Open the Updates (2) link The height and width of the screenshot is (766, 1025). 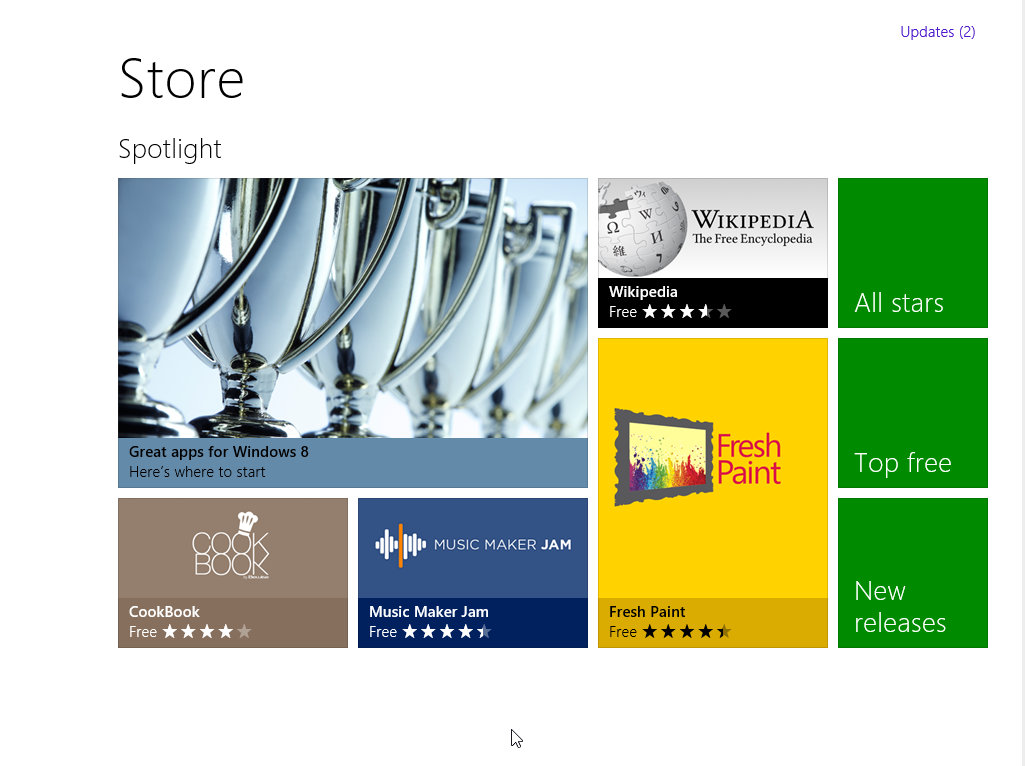(937, 32)
